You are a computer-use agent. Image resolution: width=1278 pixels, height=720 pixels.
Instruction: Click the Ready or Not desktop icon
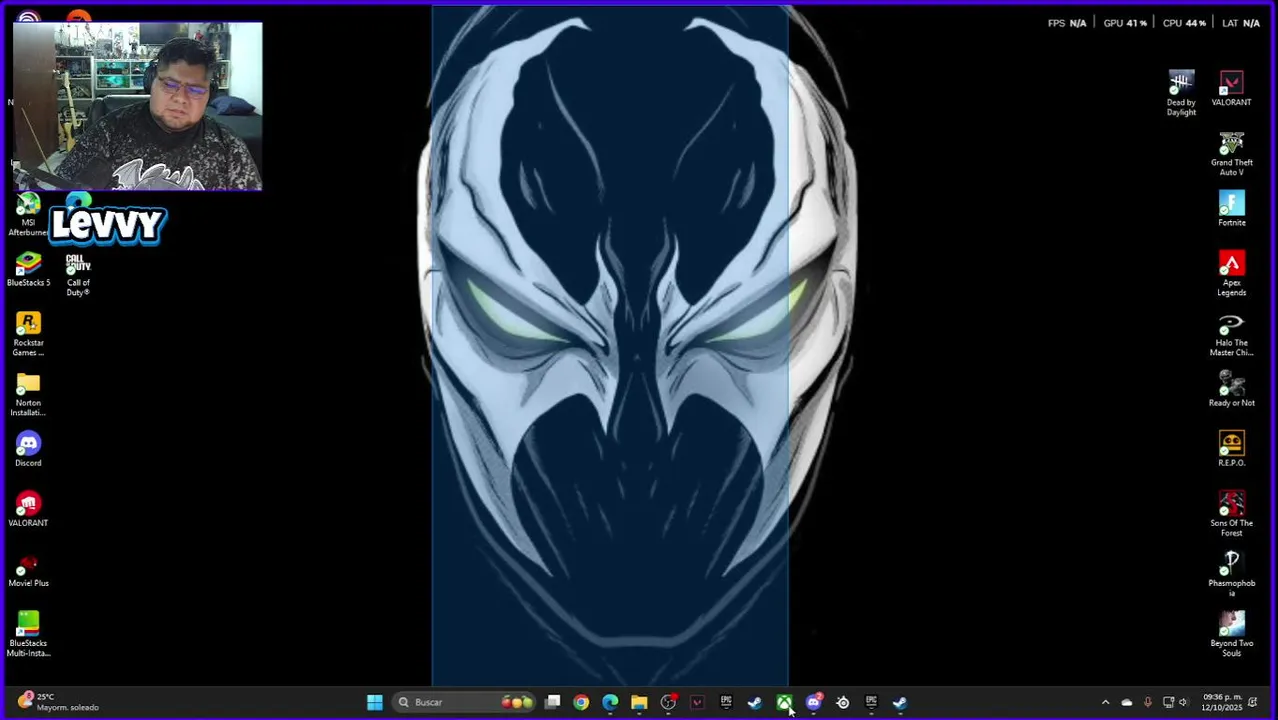(1231, 389)
